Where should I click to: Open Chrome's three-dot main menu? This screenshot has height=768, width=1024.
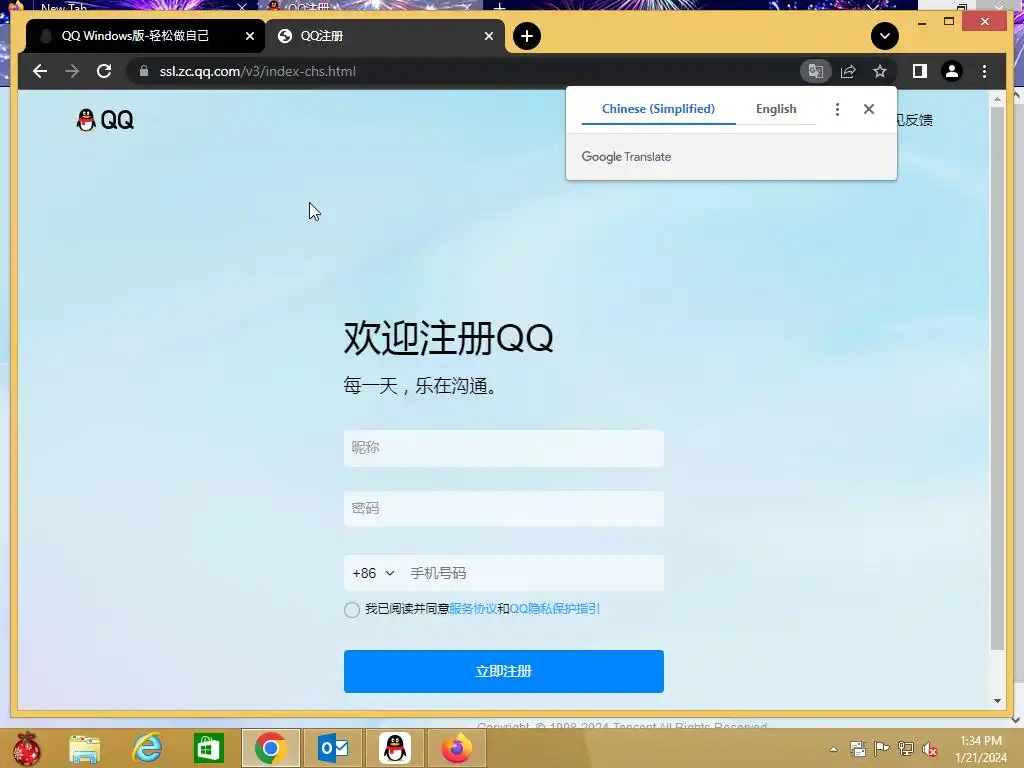(x=984, y=71)
